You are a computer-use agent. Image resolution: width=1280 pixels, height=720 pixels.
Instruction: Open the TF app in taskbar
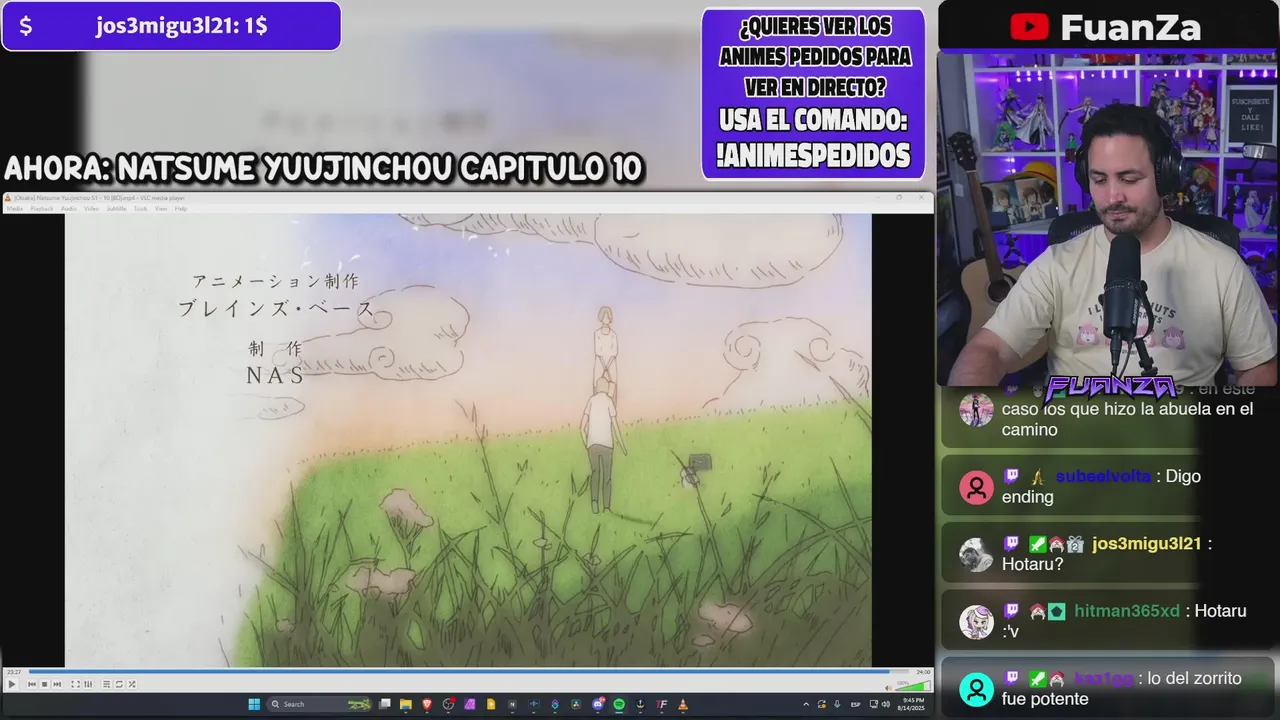661,704
